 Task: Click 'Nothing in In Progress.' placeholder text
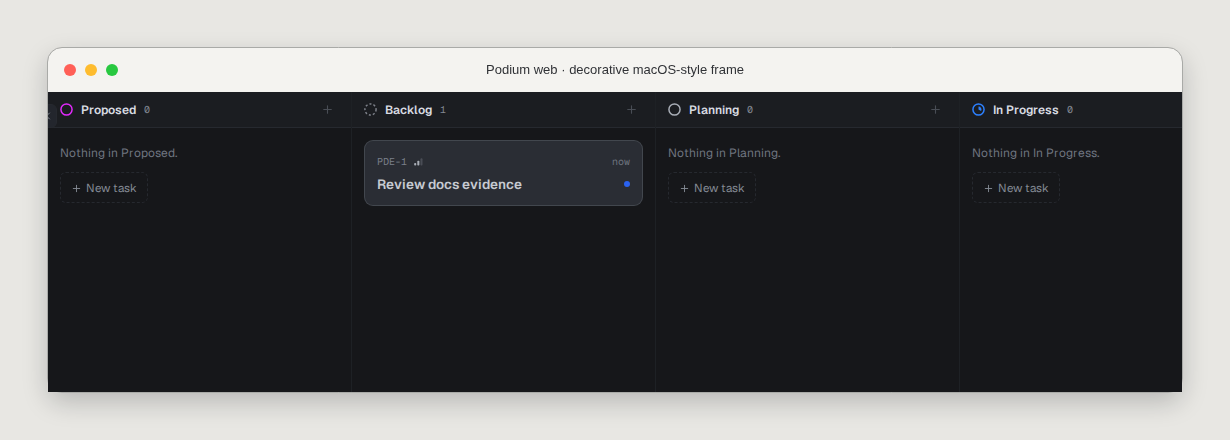(x=1036, y=153)
